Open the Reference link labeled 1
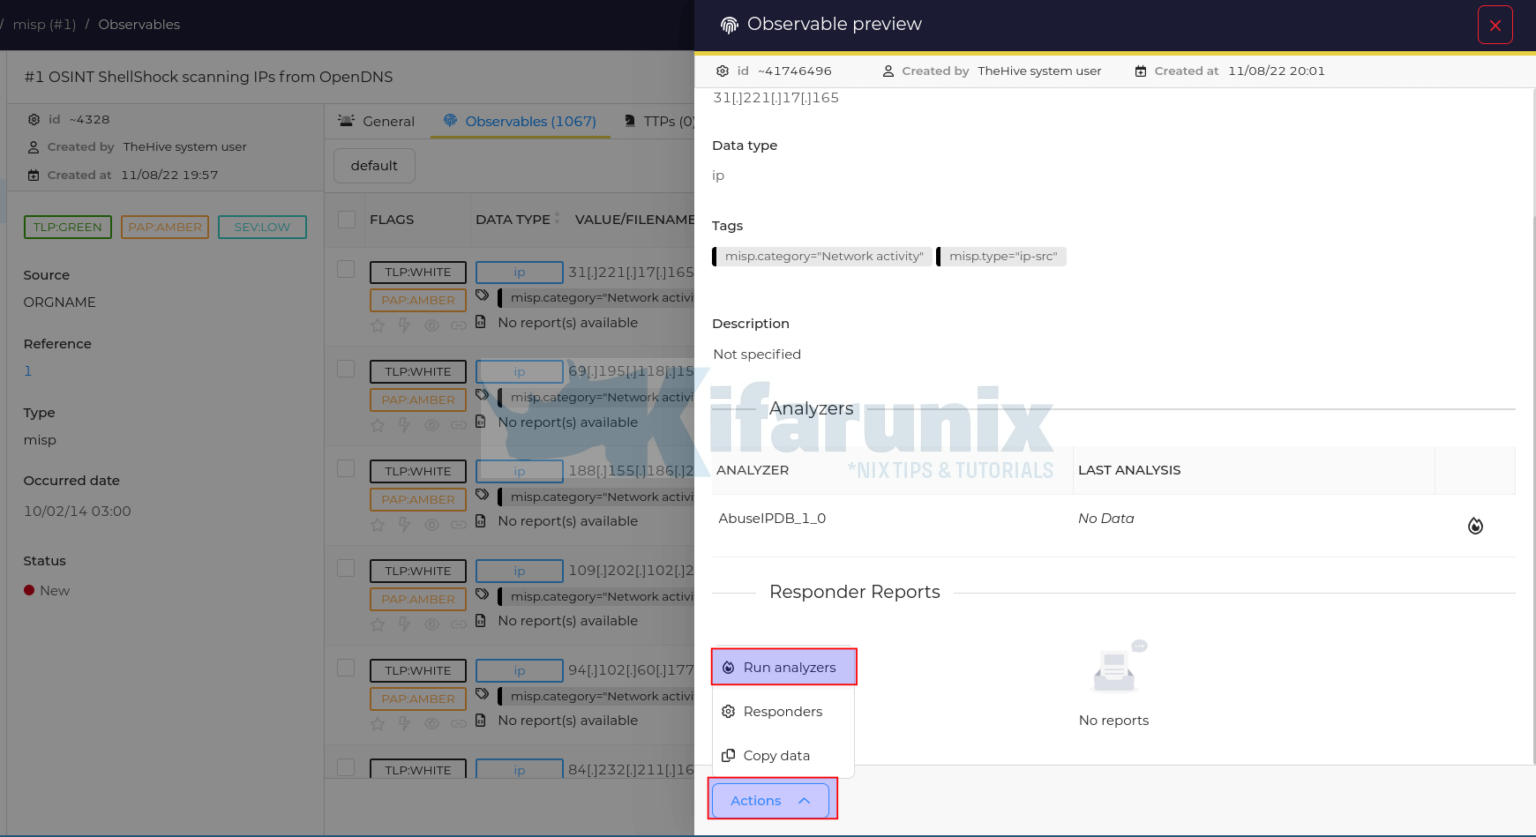 28,370
